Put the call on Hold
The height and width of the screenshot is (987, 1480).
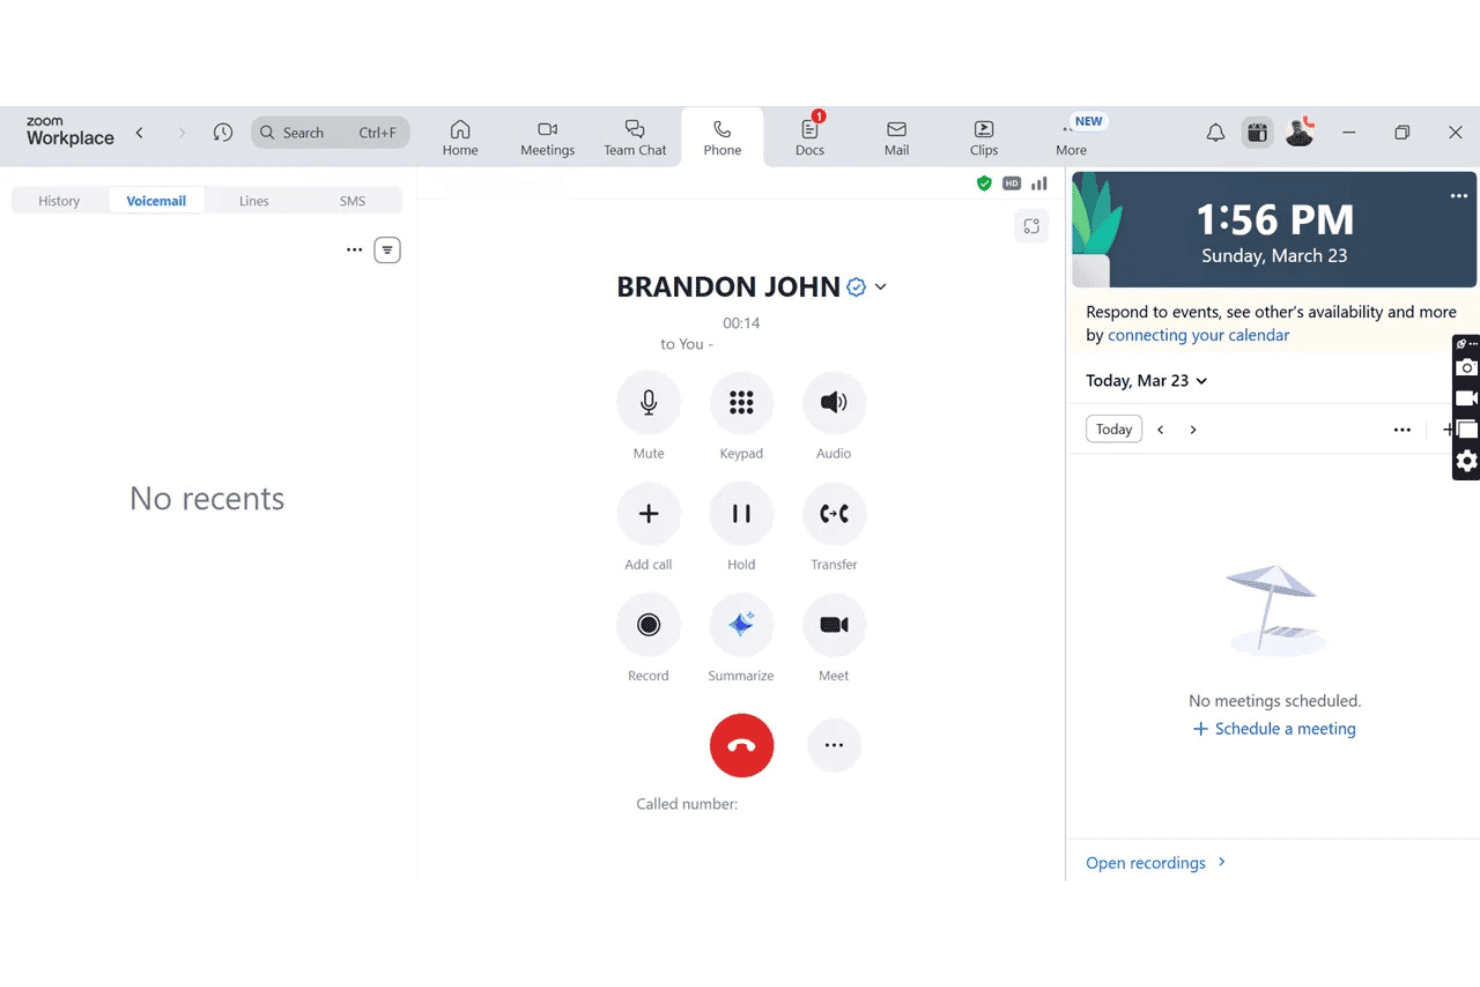pyautogui.click(x=741, y=514)
